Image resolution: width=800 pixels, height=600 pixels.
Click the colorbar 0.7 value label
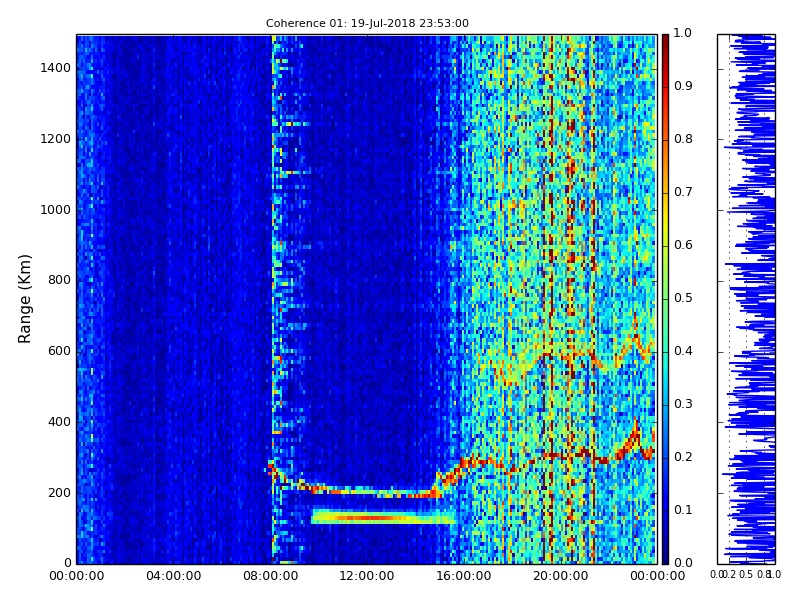(x=683, y=192)
